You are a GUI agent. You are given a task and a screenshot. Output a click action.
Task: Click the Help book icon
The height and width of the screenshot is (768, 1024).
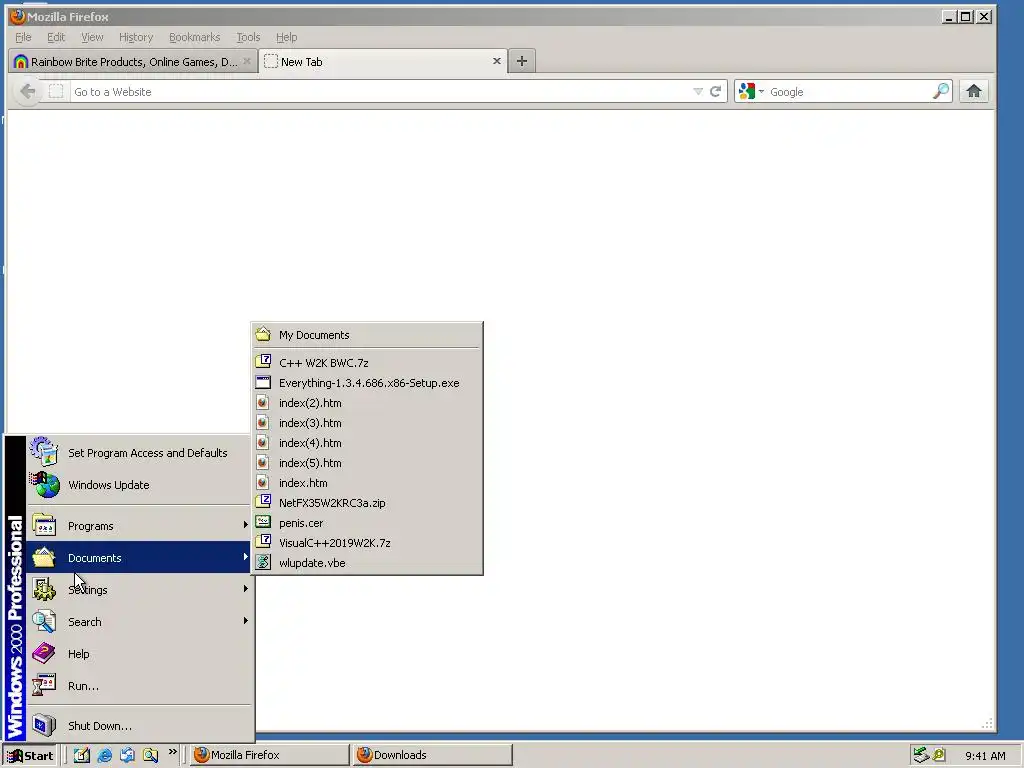(44, 653)
